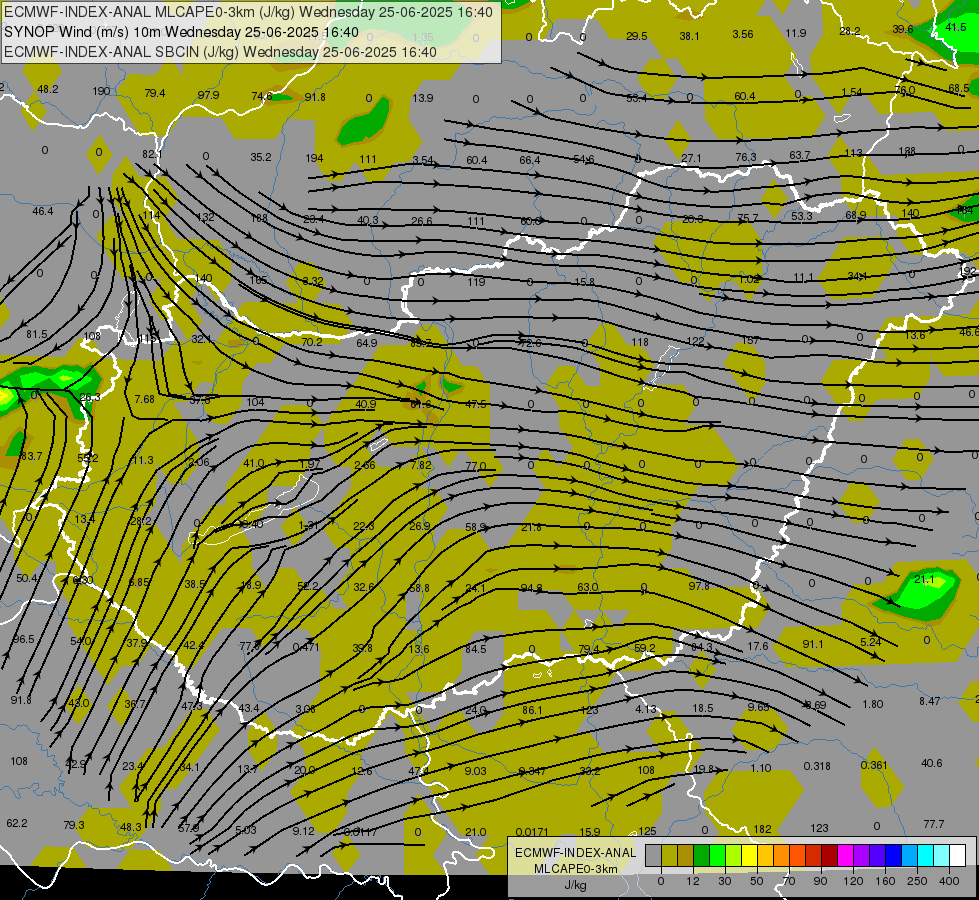This screenshot has height=900, width=979.
Task: Click the gray swatch in the legend
Action: point(653,855)
